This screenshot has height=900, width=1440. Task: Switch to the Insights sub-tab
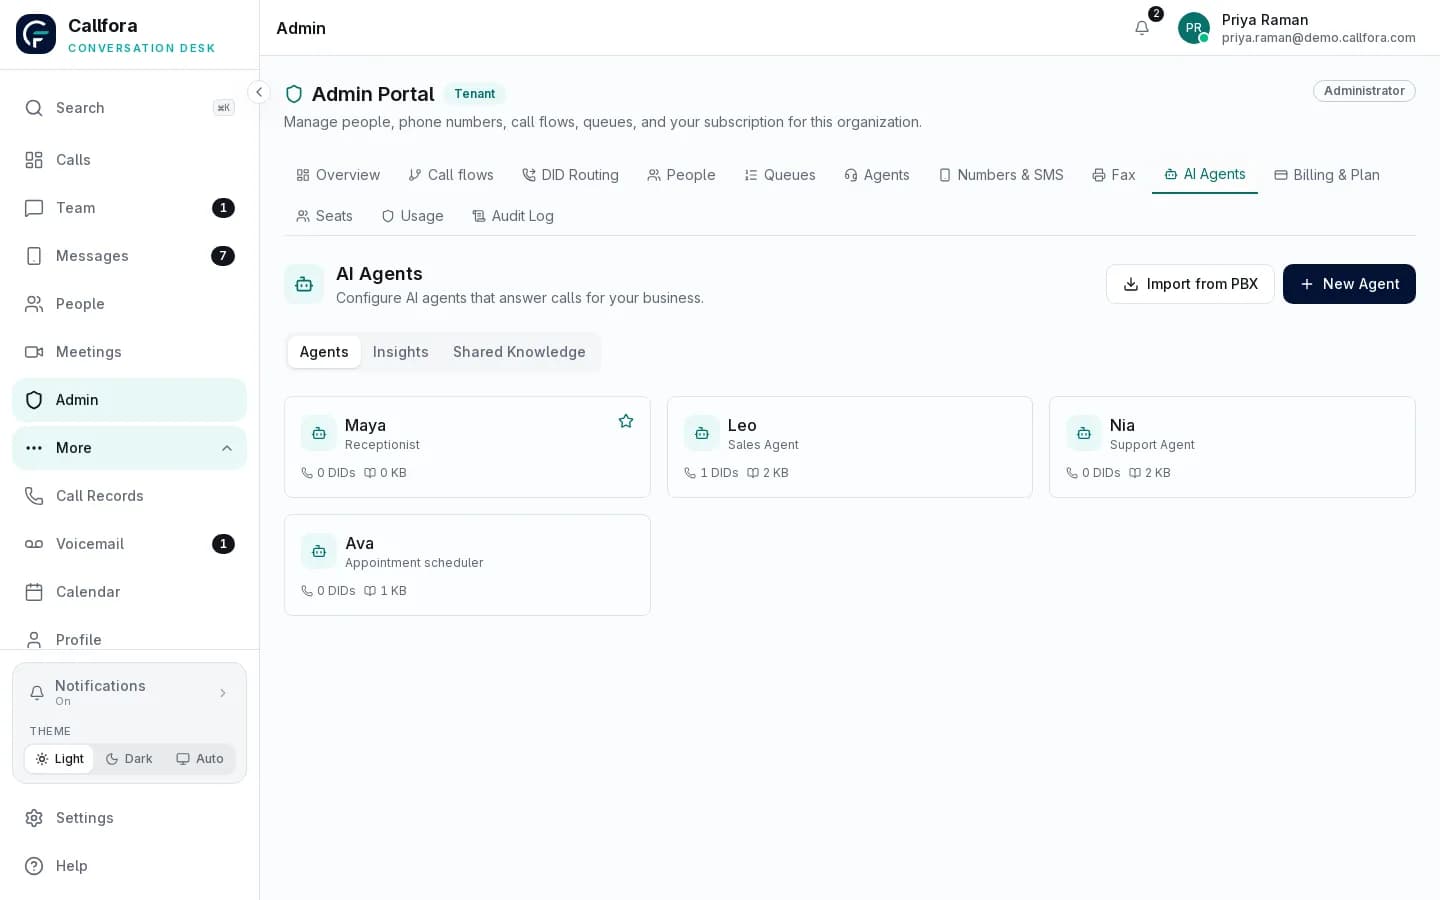(x=401, y=352)
